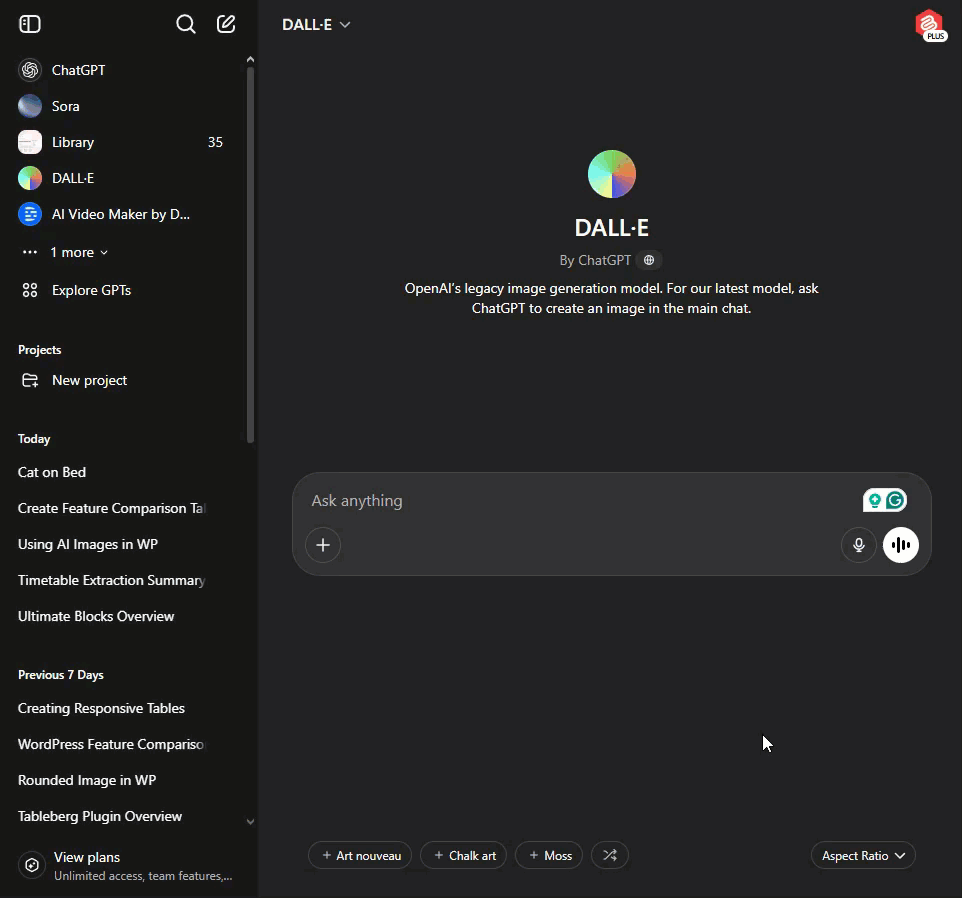
Task: Click the plus attach icon in prompt box
Action: [x=323, y=545]
